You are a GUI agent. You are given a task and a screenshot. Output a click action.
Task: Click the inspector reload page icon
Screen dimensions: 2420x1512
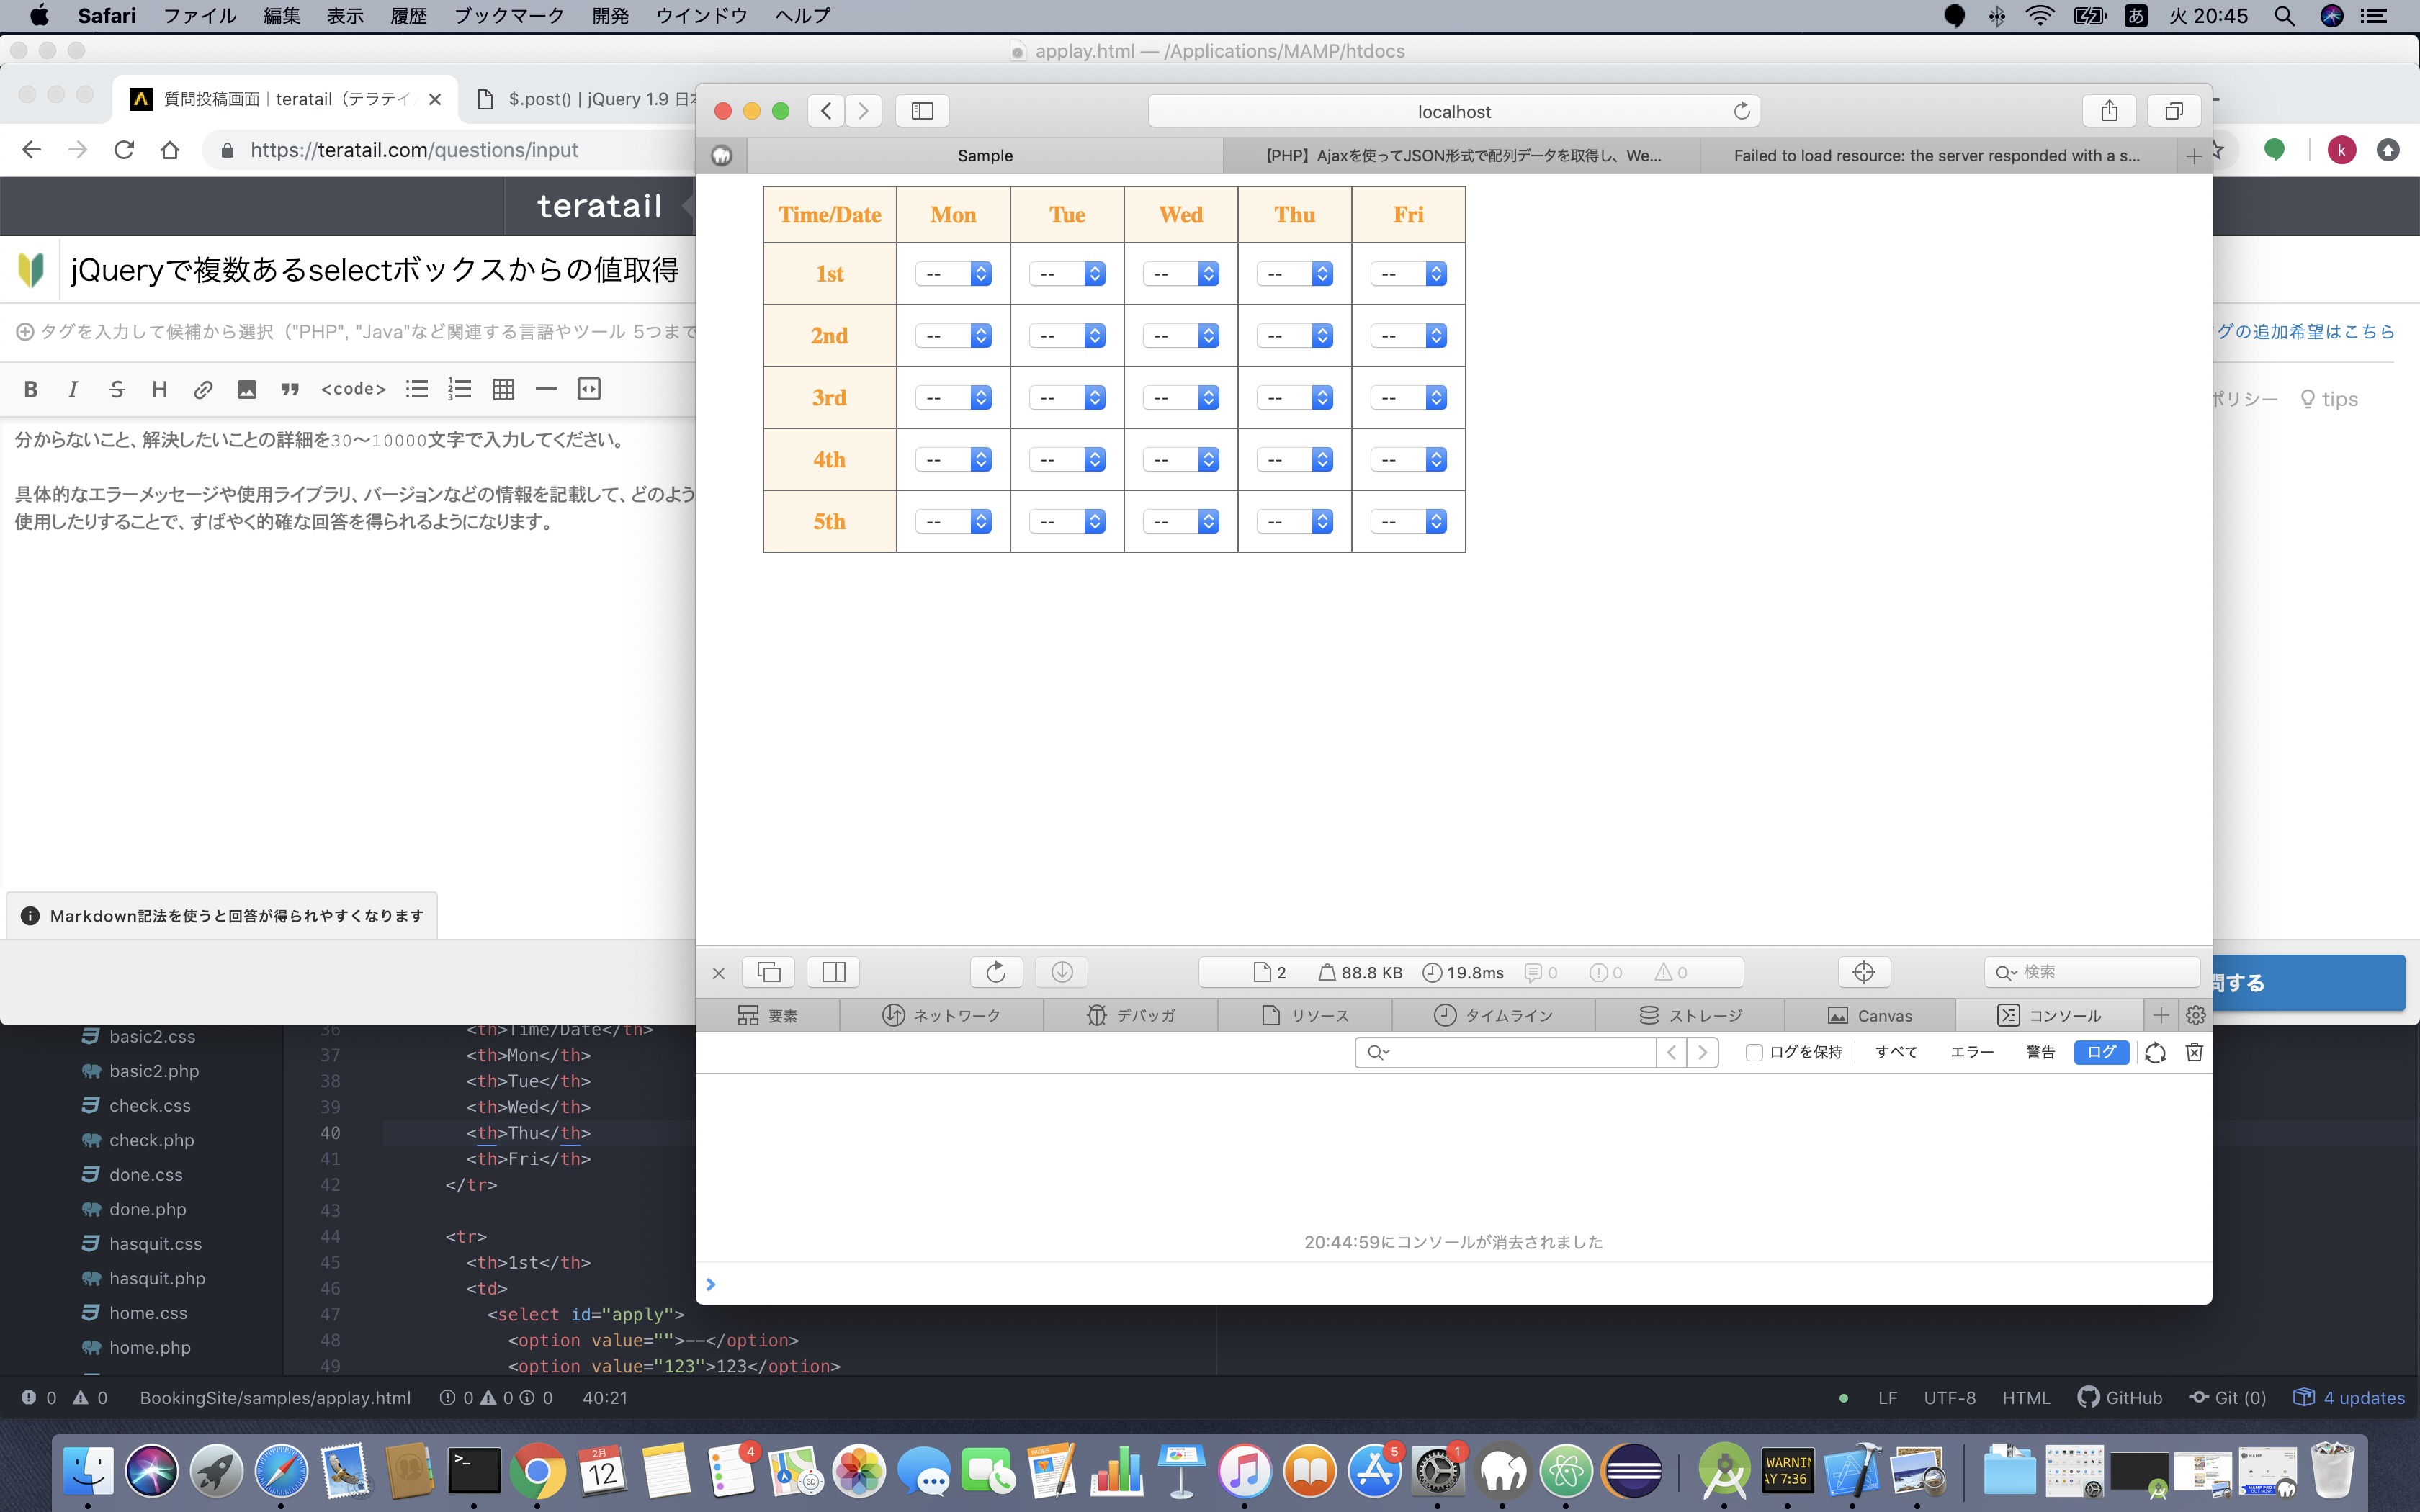pos(995,972)
